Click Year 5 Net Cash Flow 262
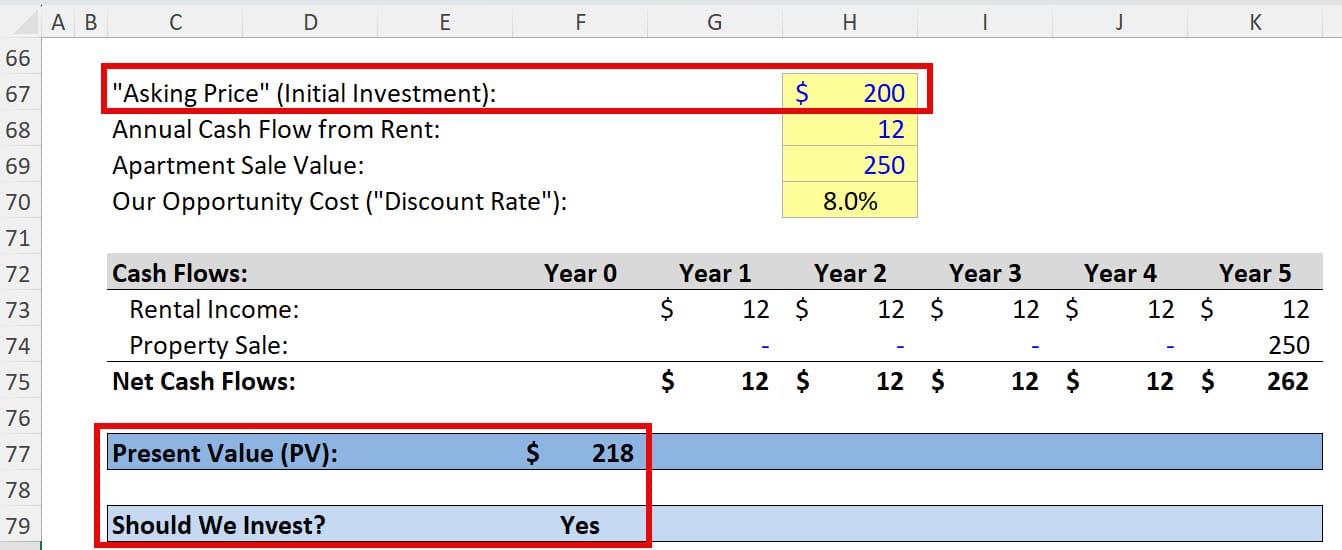Screen dimensions: 1342x550 click(x=1286, y=382)
